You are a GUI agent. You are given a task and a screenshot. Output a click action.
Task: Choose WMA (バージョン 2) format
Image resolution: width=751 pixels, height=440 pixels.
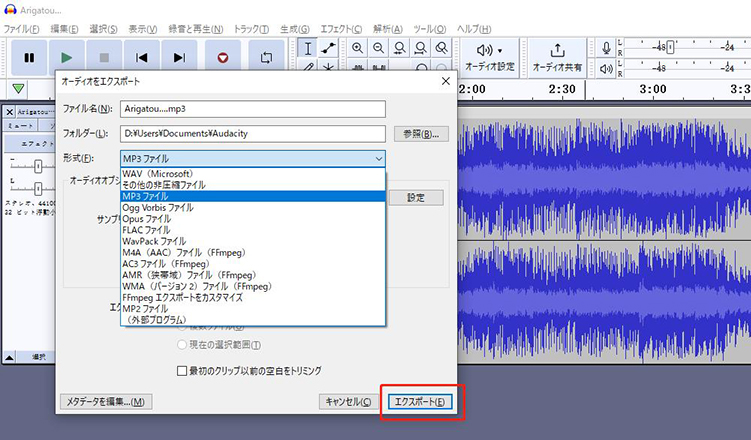253,286
